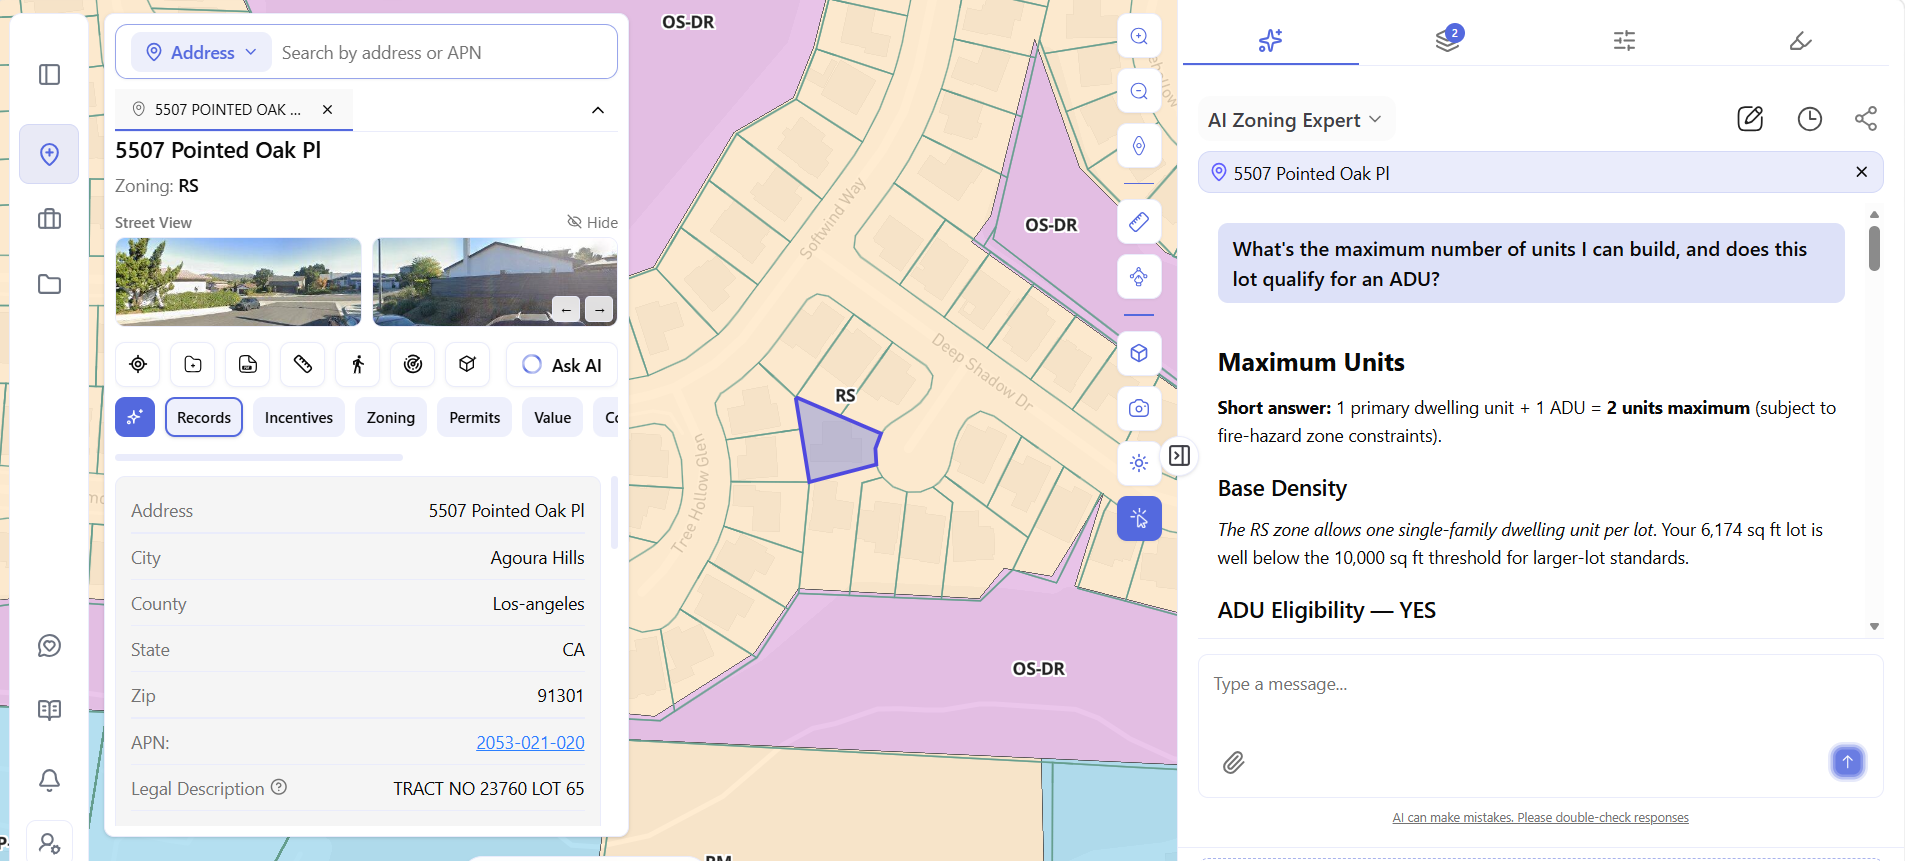Click the locate parcel crosshair icon
1905x861 pixels.
click(138, 365)
